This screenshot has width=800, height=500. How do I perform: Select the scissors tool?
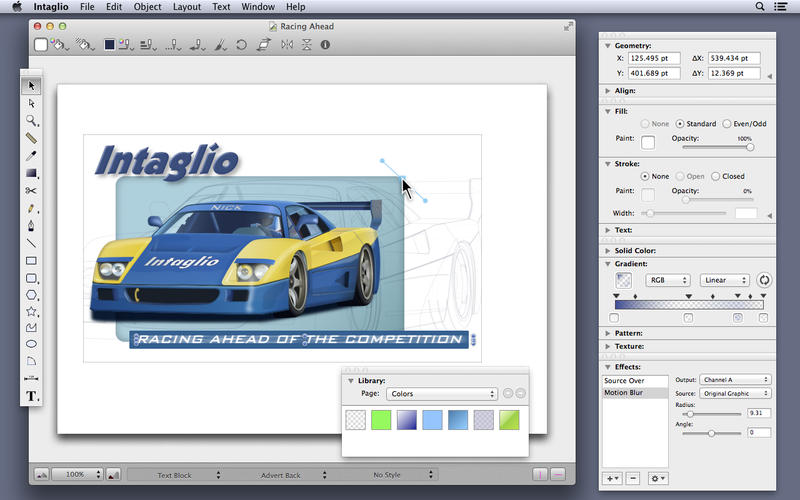pos(31,190)
